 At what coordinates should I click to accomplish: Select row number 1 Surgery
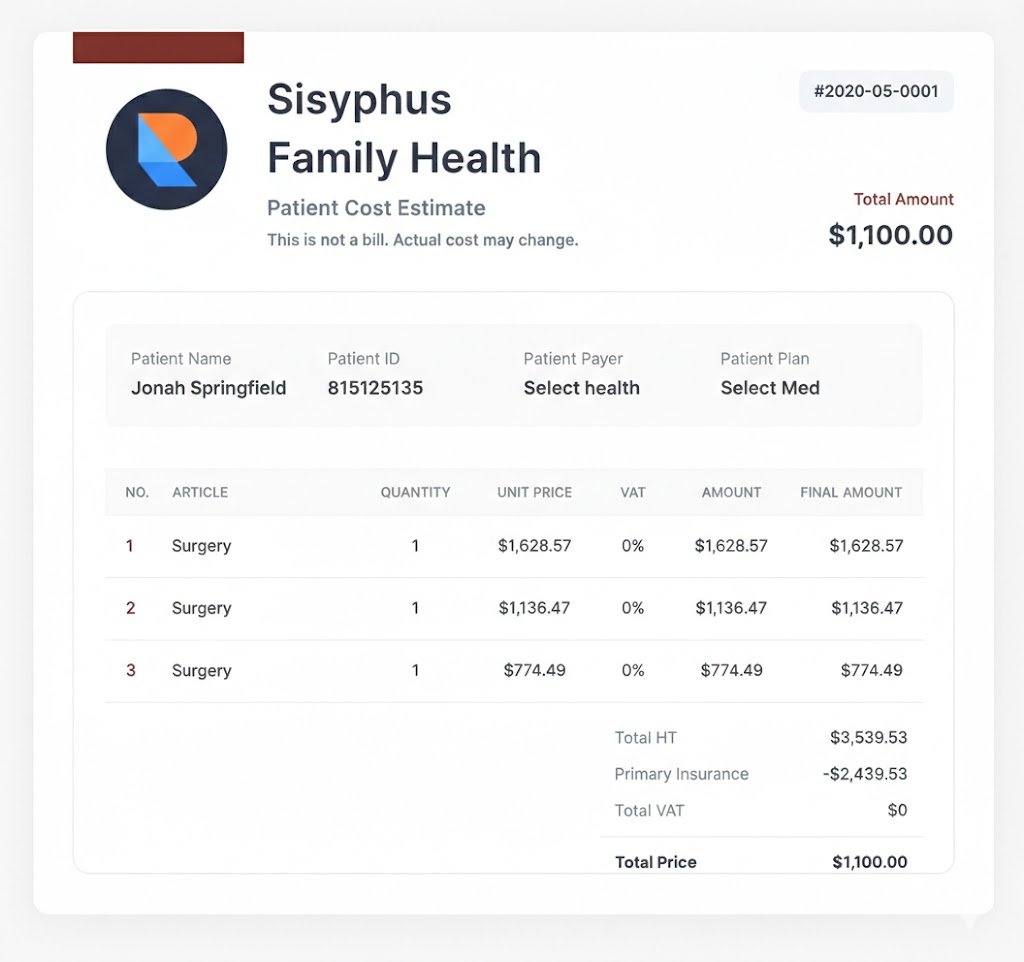click(x=129, y=546)
